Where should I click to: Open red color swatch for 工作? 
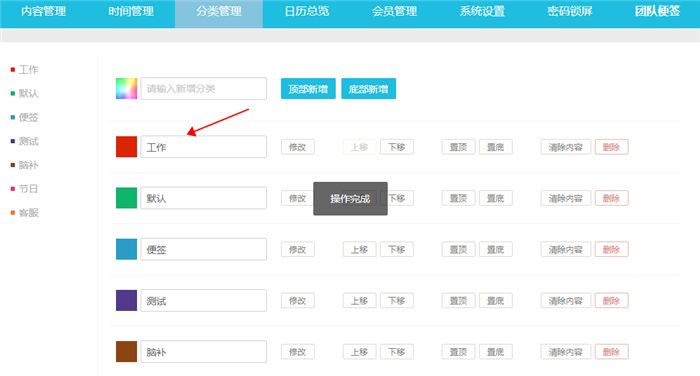[126, 147]
